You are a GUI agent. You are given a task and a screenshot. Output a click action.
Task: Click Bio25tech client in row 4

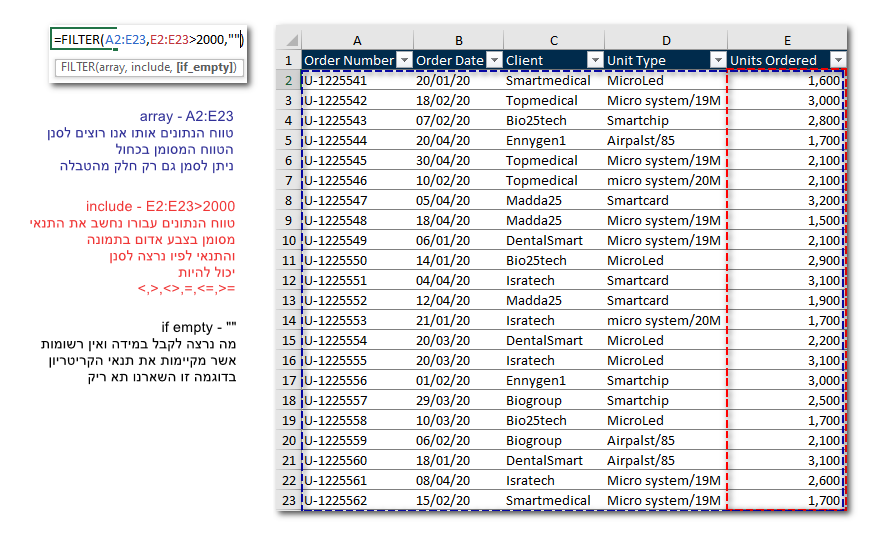pyautogui.click(x=553, y=120)
